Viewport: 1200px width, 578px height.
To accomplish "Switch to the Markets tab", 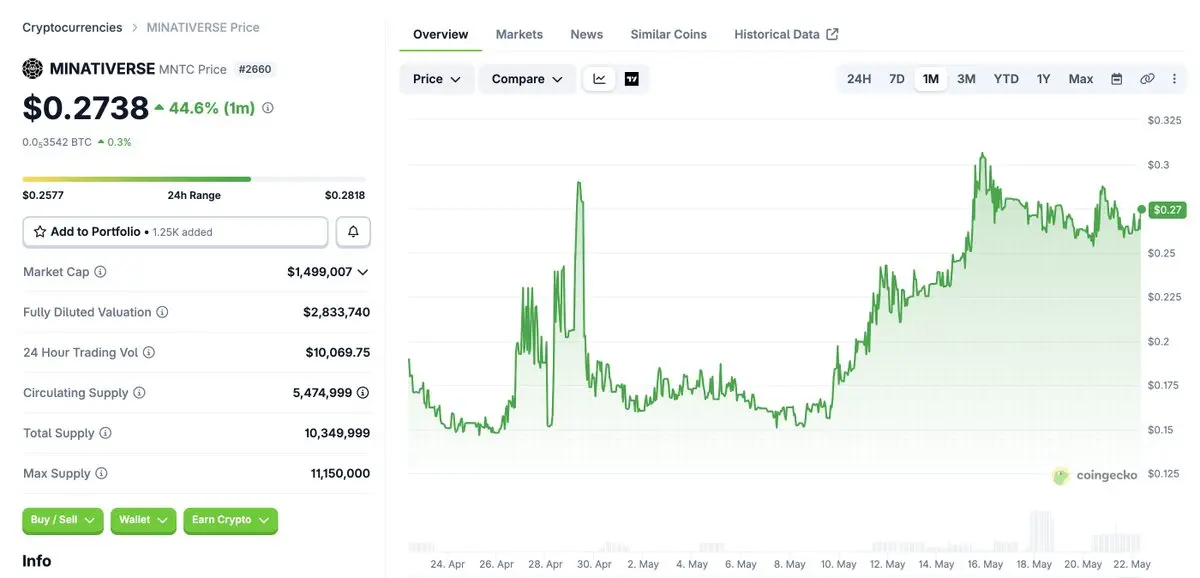I will [x=519, y=34].
